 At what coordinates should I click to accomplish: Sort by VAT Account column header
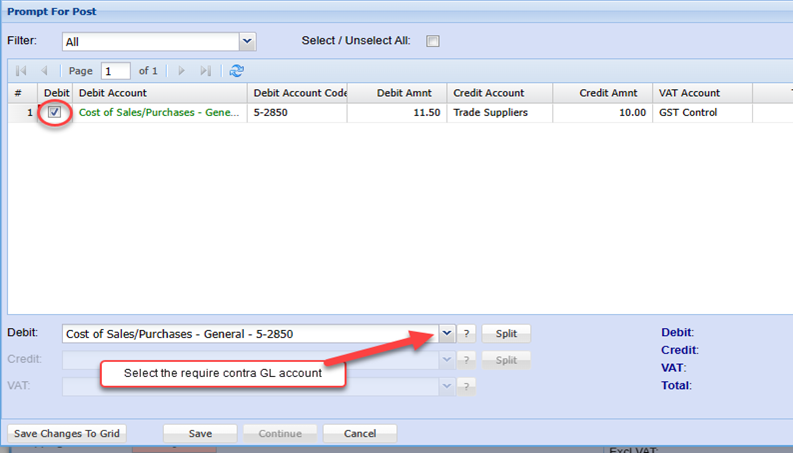703,93
